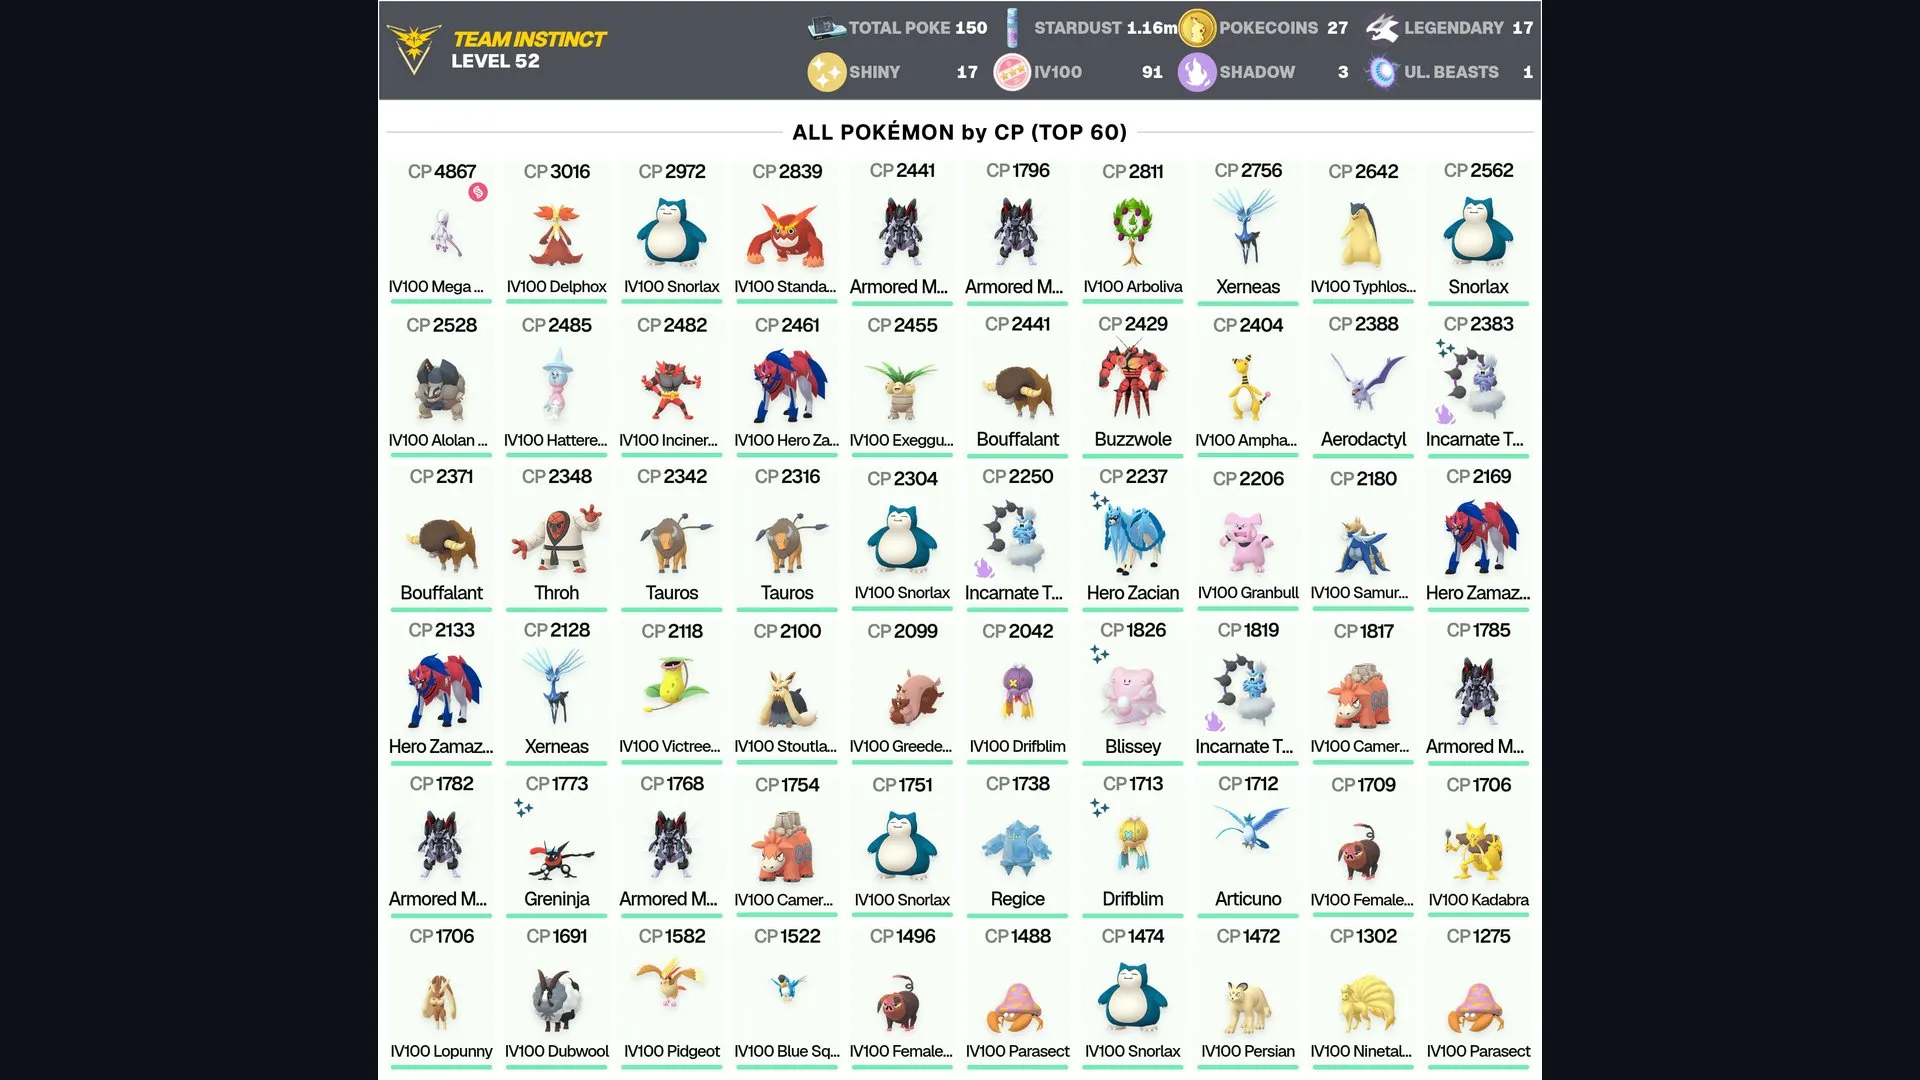Click the Pokecoins gold coin icon
This screenshot has height=1080, width=1920.
[1196, 28]
